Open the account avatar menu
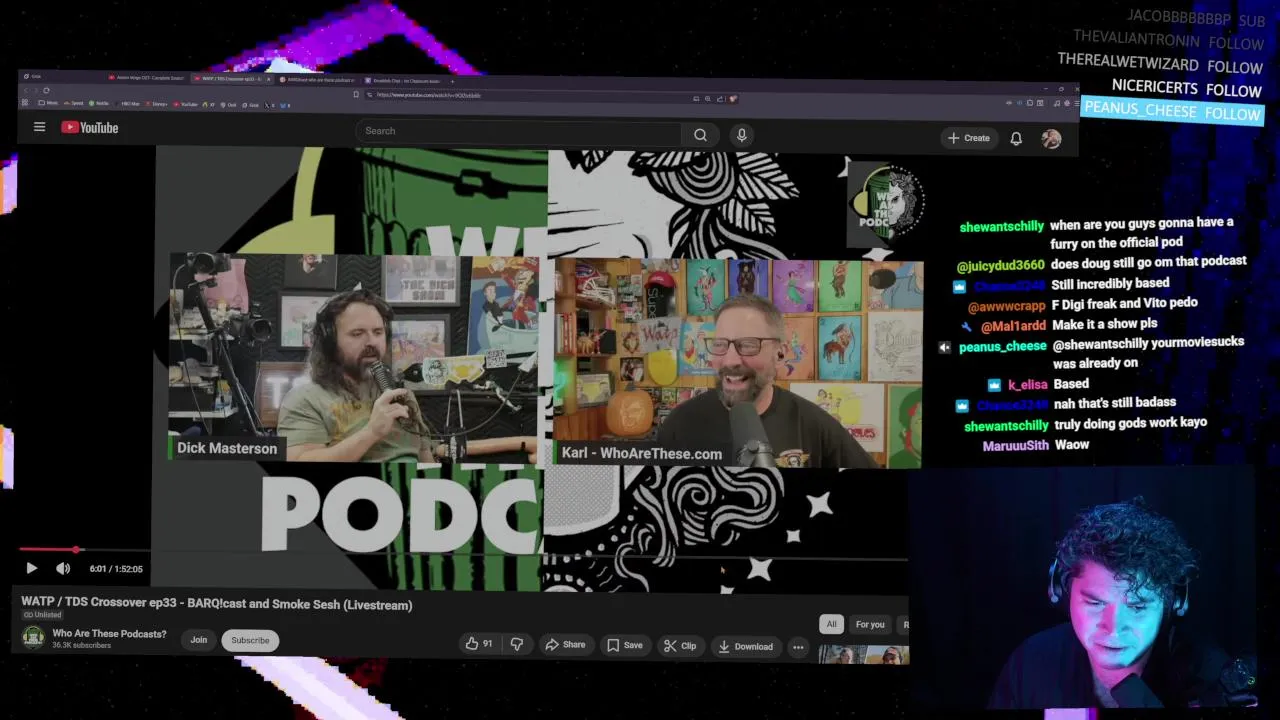1280x720 pixels. pos(1051,139)
